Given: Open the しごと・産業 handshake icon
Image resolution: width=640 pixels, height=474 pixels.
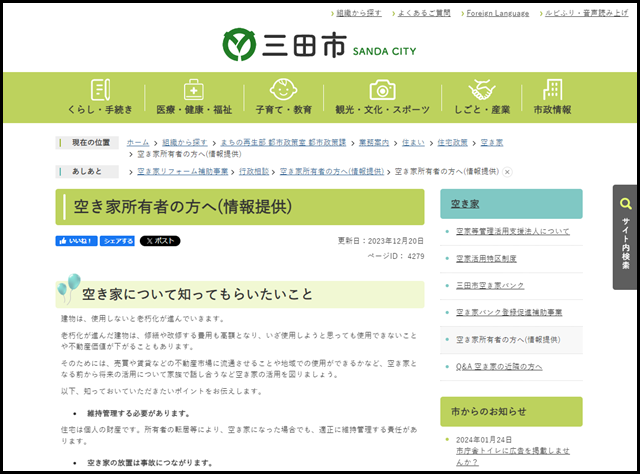Looking at the screenshot, I should click(482, 89).
